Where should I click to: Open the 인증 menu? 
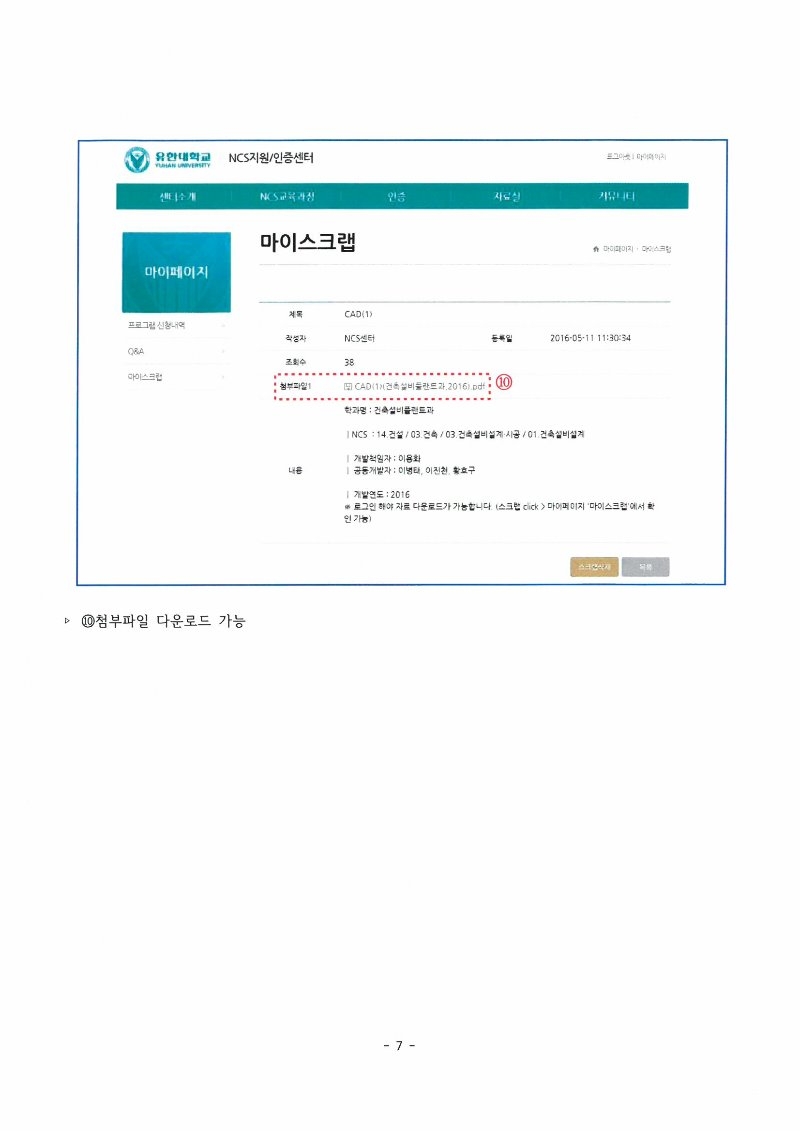click(x=396, y=196)
